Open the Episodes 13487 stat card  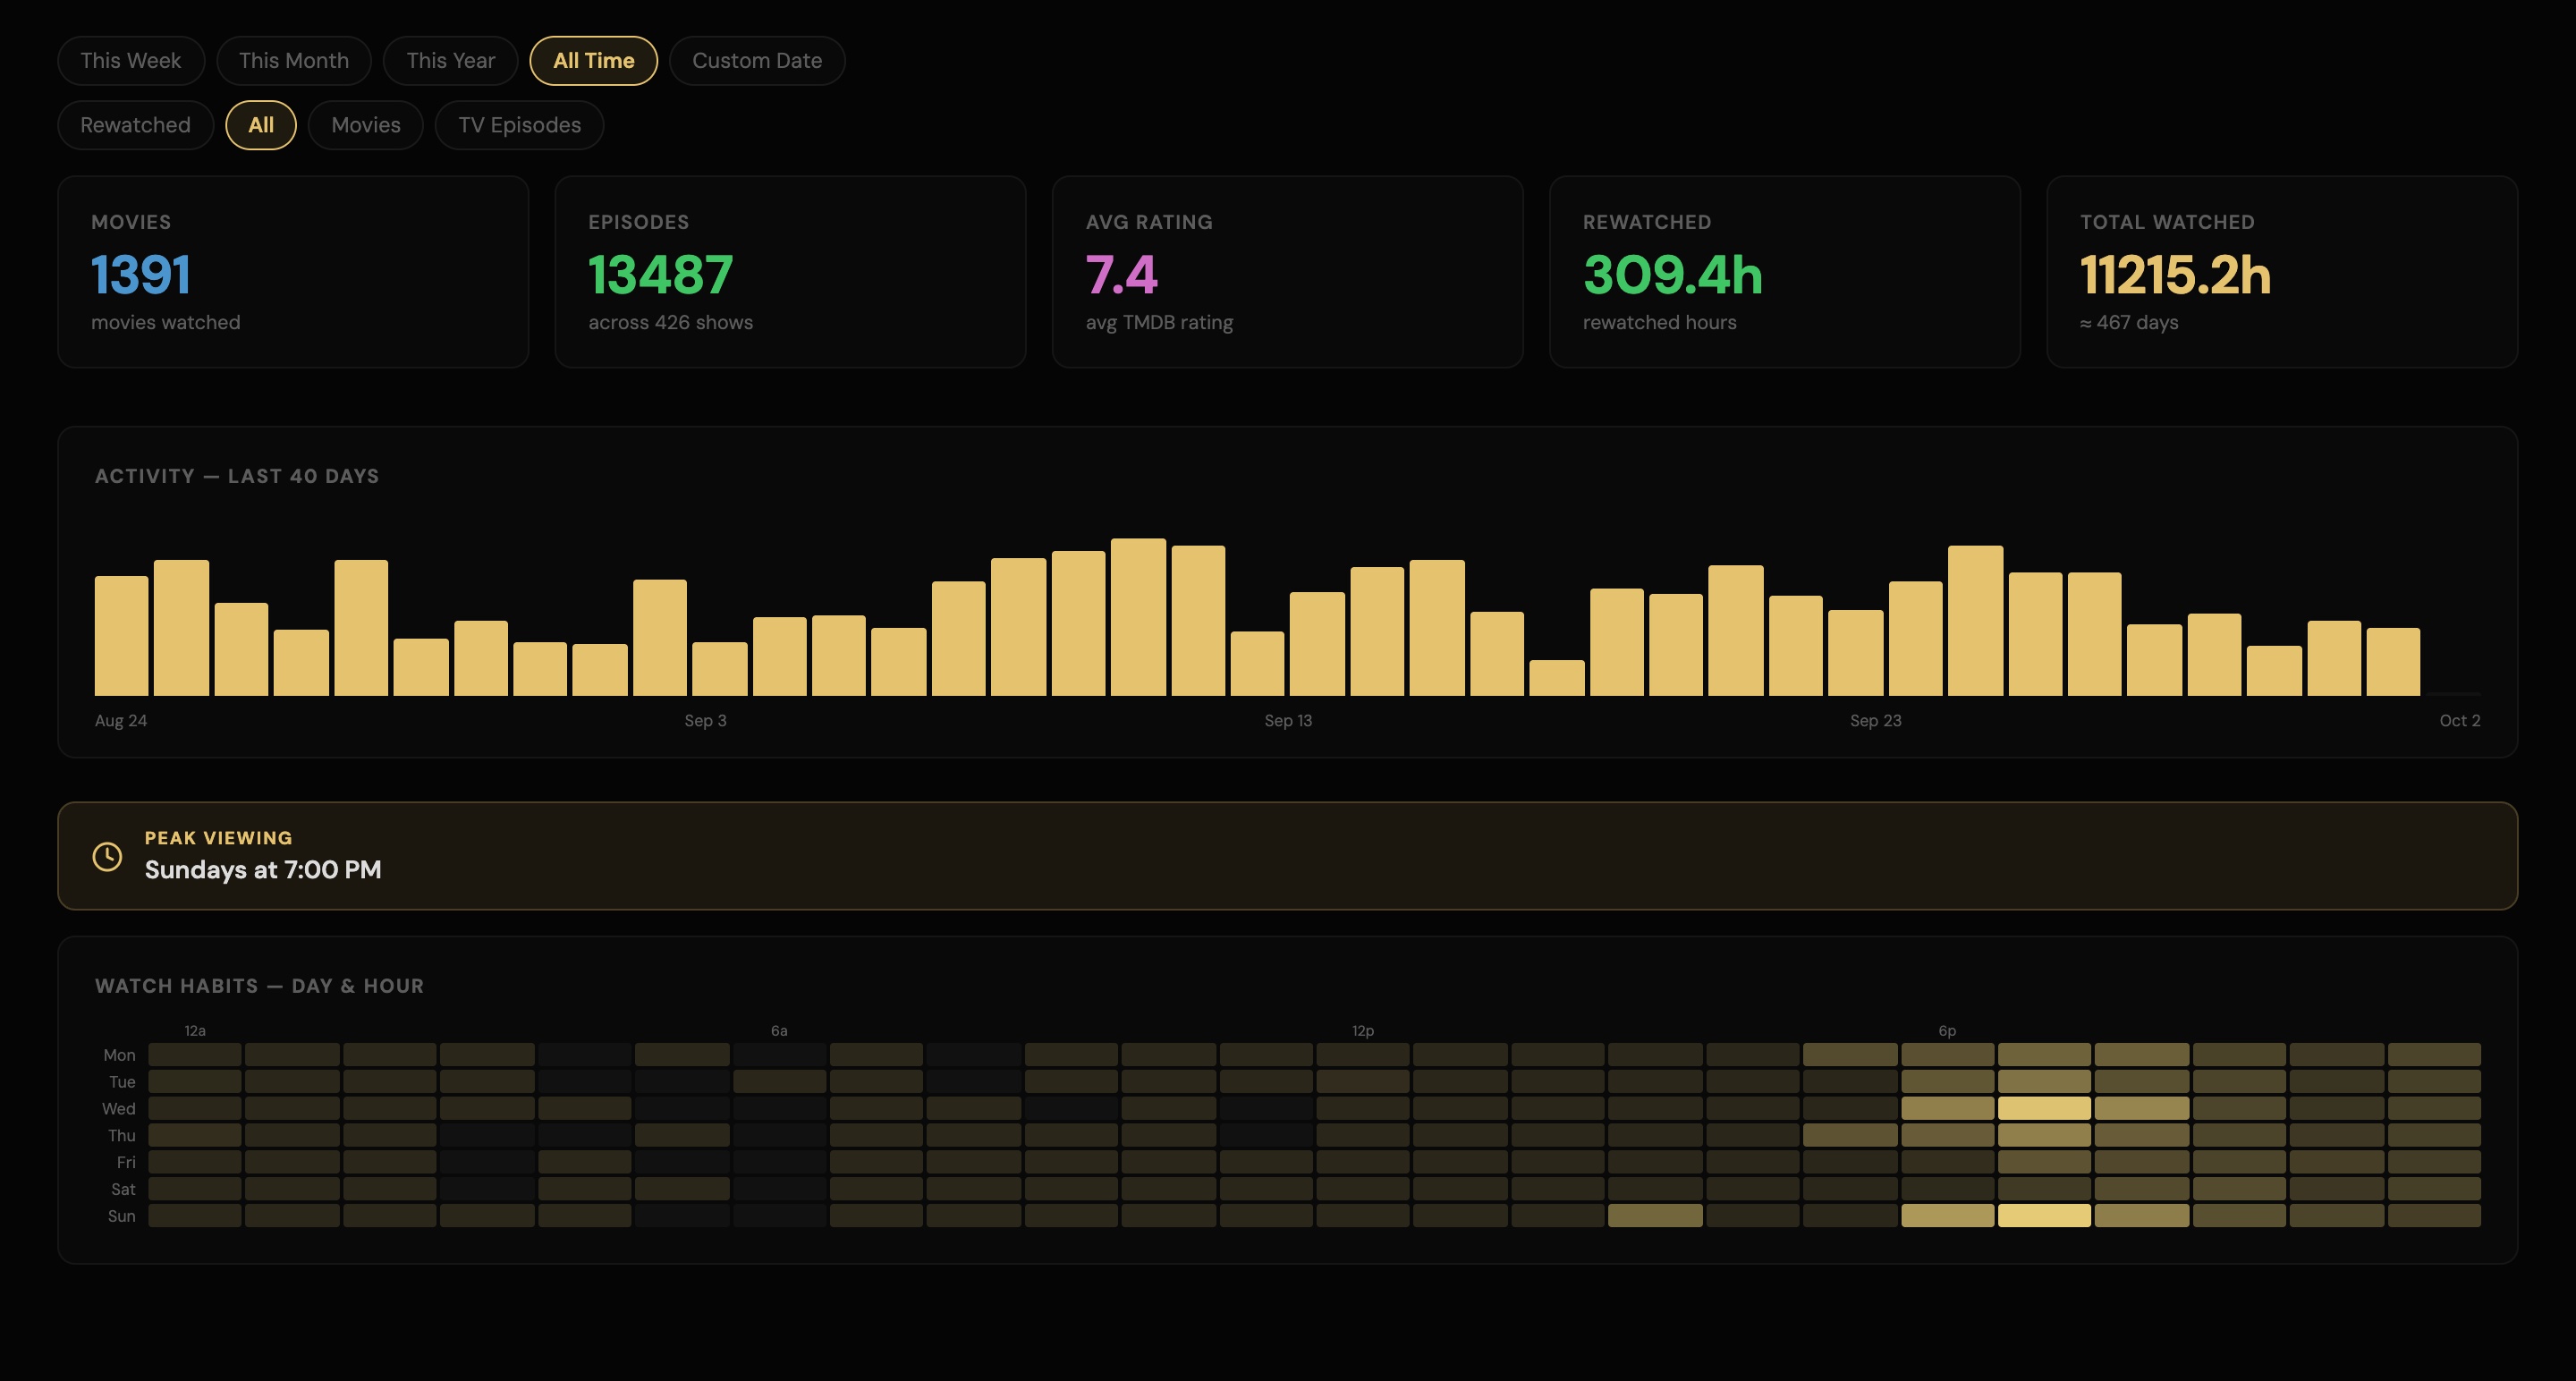tap(790, 272)
